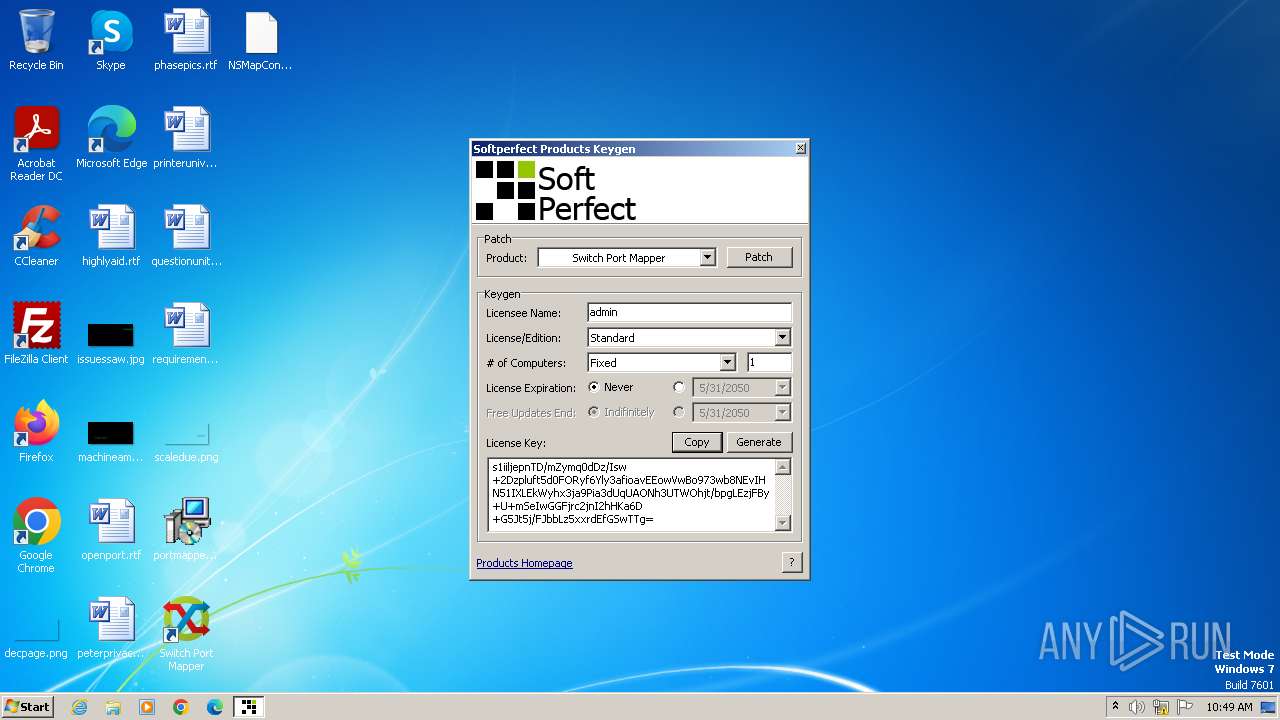Click the keygen app taskbar button
Viewport: 1280px width, 720px height.
(x=248, y=707)
